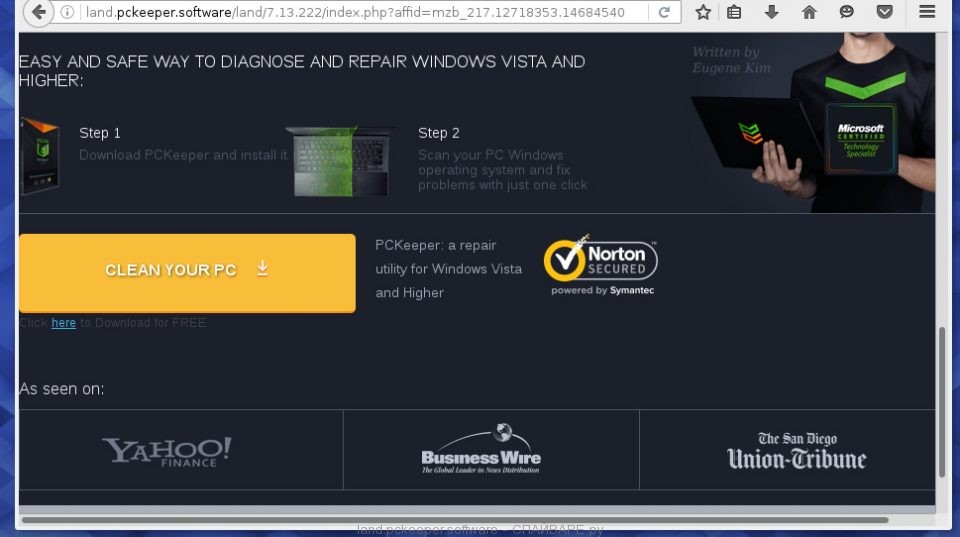This screenshot has height=537, width=960.
Task: Click the CLEAN YOUR PC button
Action: pyautogui.click(x=187, y=271)
